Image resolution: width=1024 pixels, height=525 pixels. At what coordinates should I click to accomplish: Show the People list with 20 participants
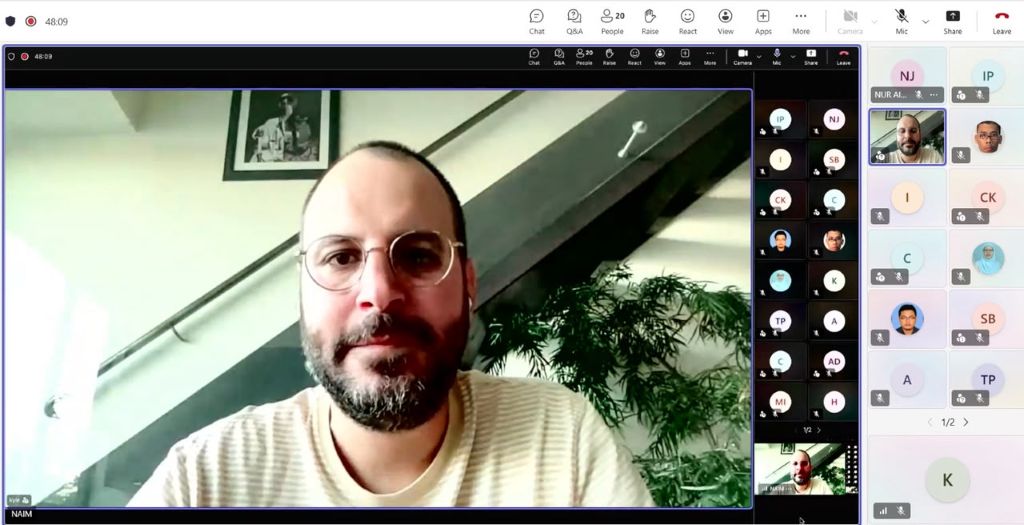point(613,21)
